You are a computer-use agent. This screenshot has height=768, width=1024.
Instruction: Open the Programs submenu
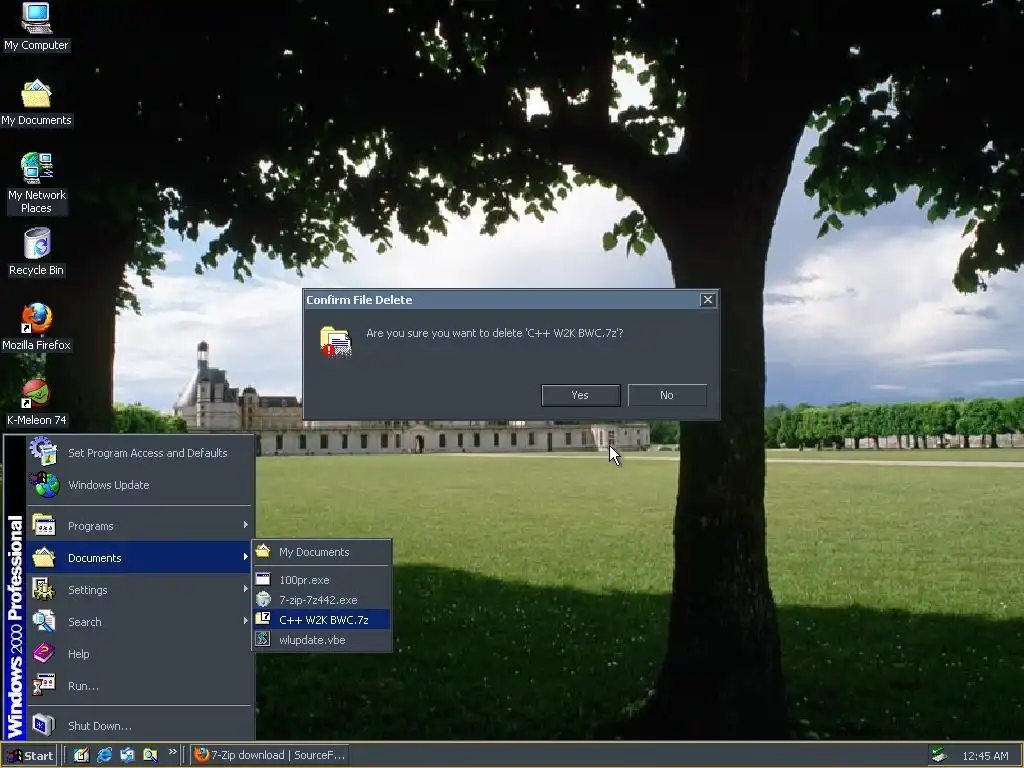click(x=139, y=526)
